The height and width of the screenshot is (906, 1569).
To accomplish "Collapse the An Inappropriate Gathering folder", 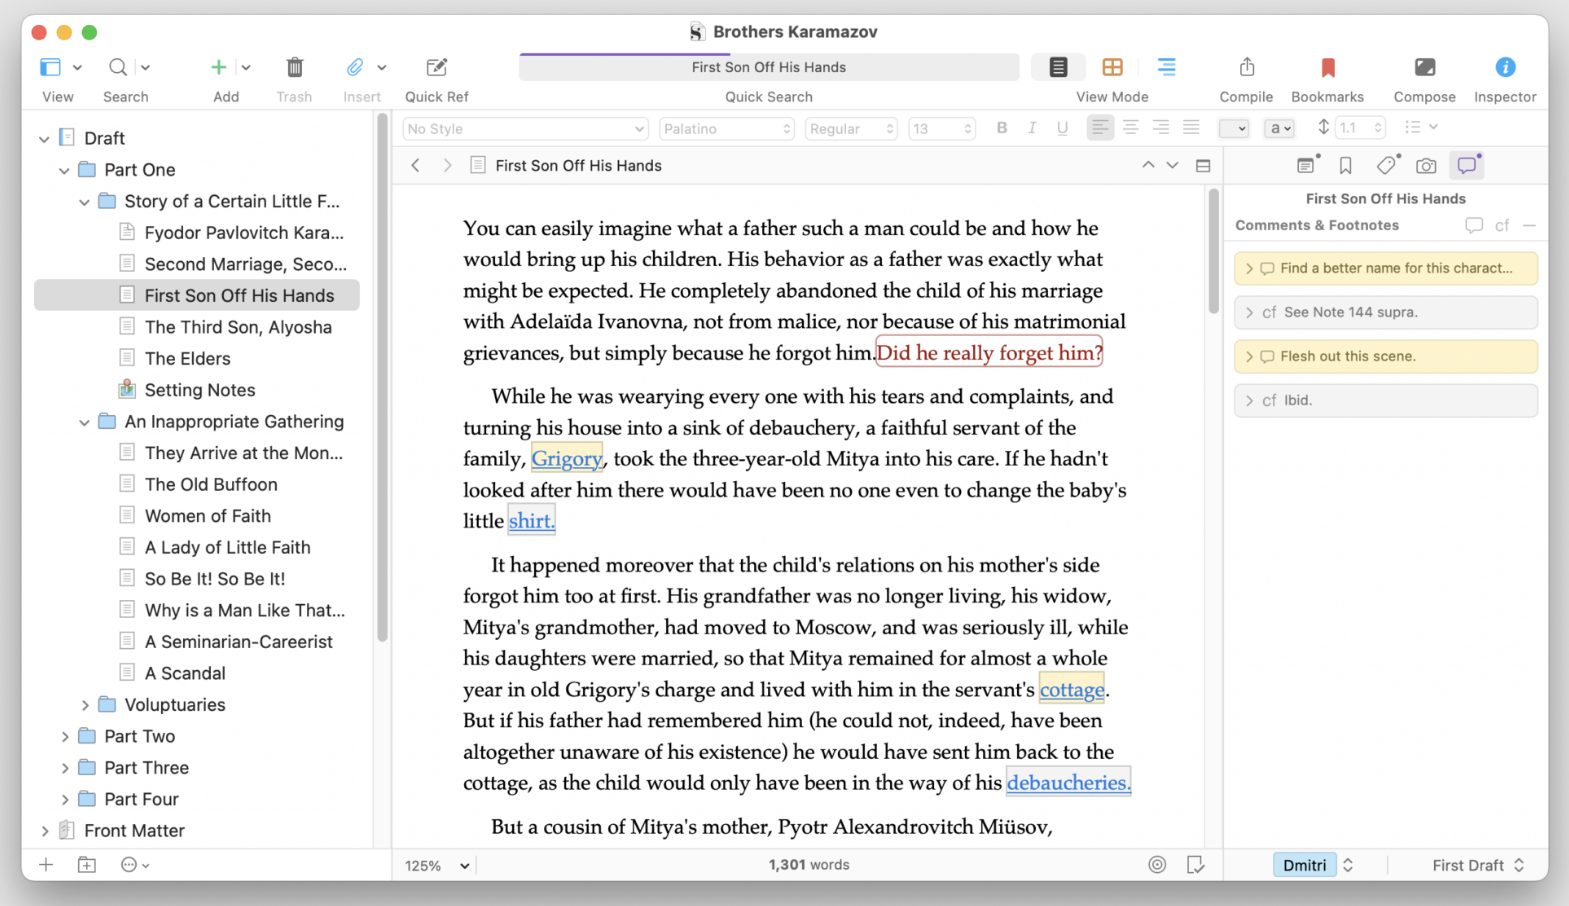I will tap(85, 422).
